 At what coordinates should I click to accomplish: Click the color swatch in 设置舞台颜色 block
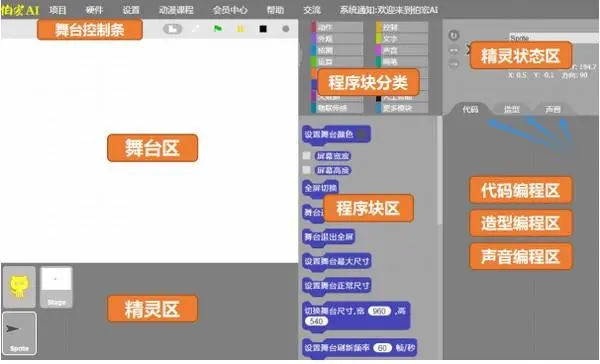tap(361, 134)
